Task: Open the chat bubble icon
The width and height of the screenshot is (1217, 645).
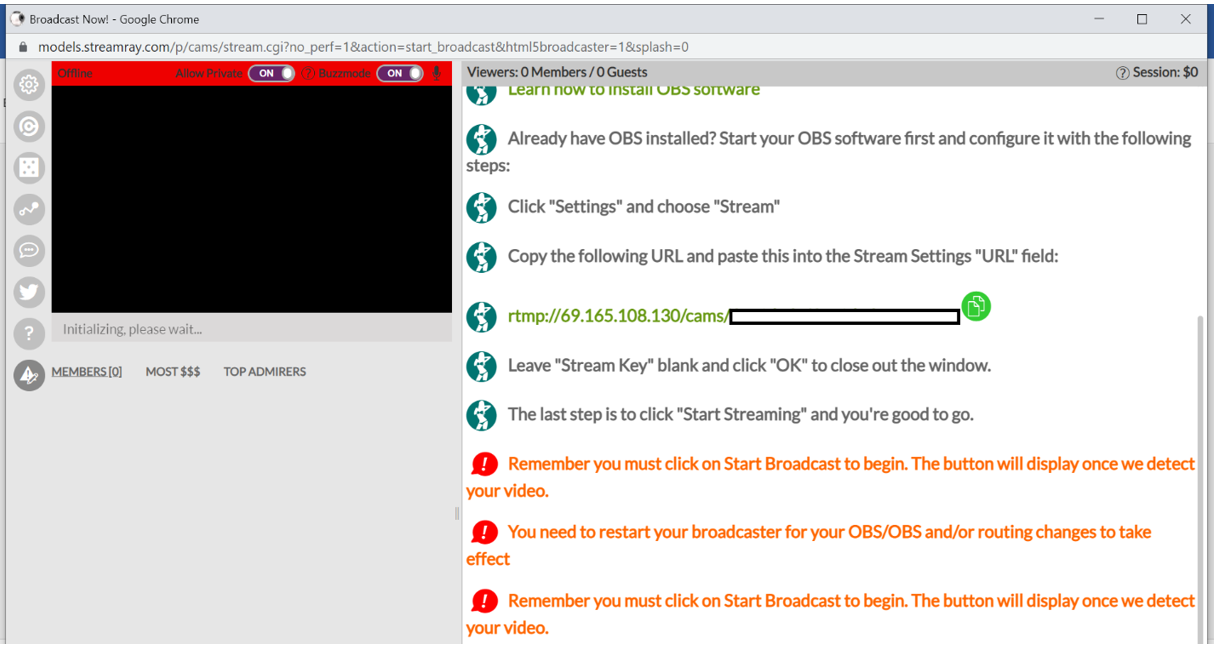Action: click(x=29, y=250)
